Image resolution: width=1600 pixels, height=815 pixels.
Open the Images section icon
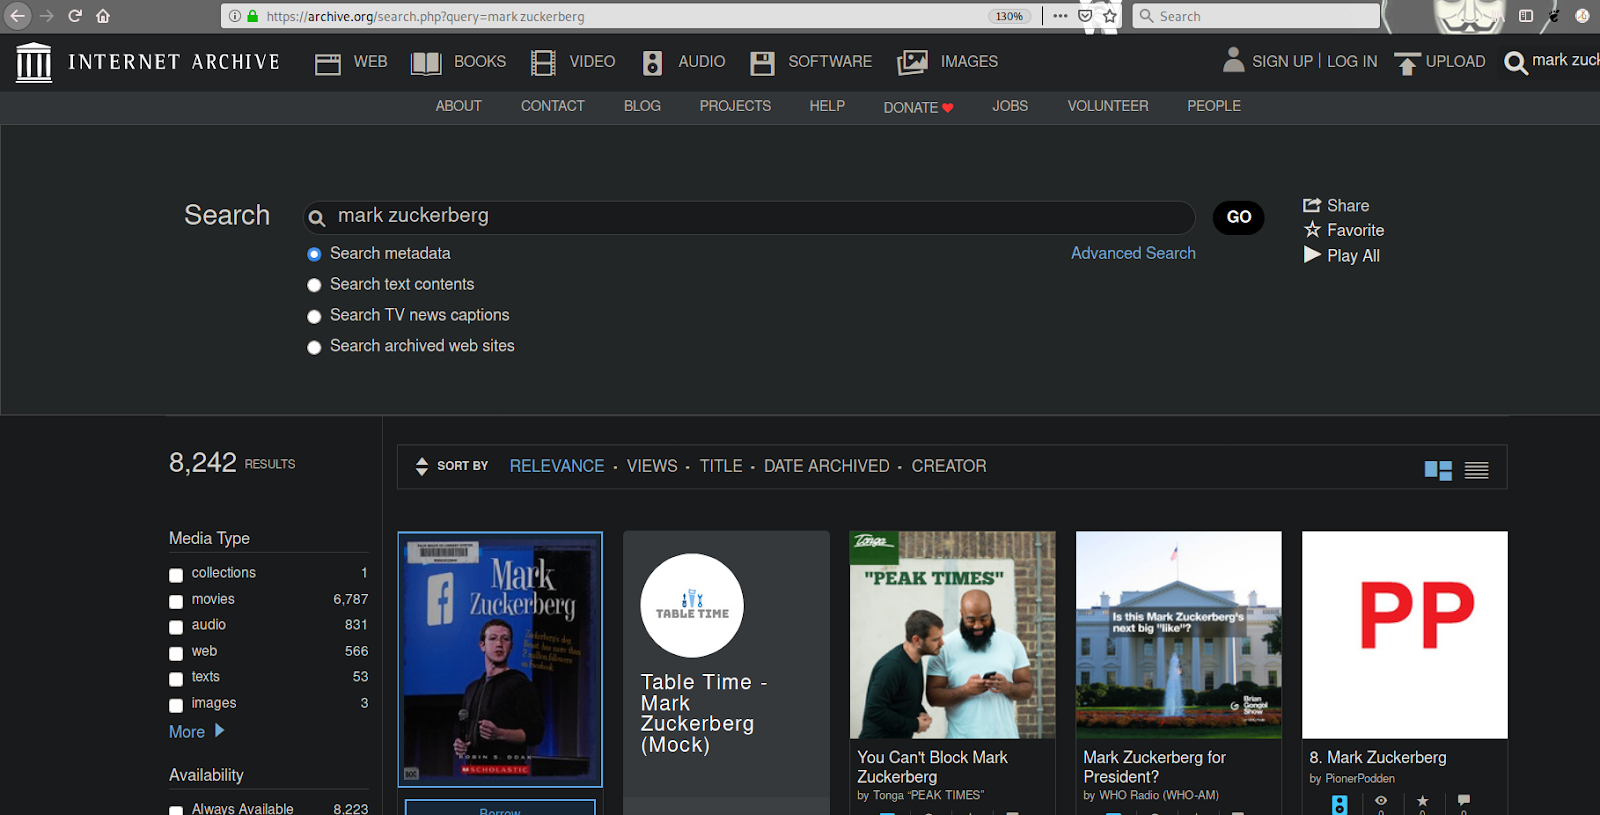pos(912,63)
